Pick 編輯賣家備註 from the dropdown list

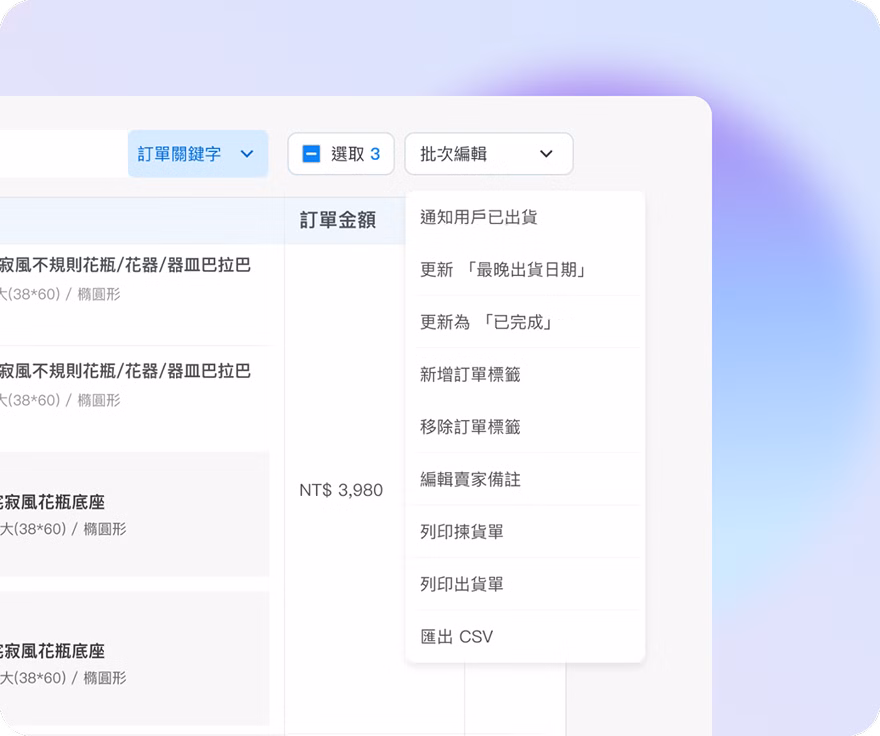click(525, 479)
